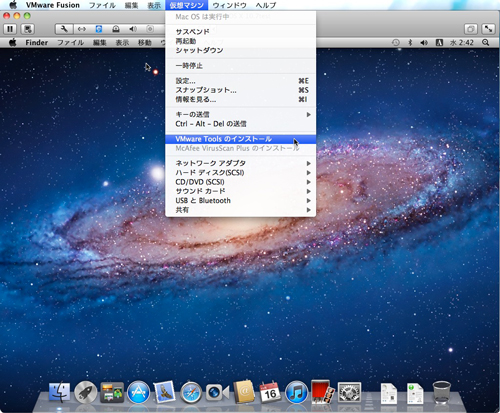Click the Bluetooth icon in guest menu bar
Screen dimensions: 500x413
pos(410,42)
